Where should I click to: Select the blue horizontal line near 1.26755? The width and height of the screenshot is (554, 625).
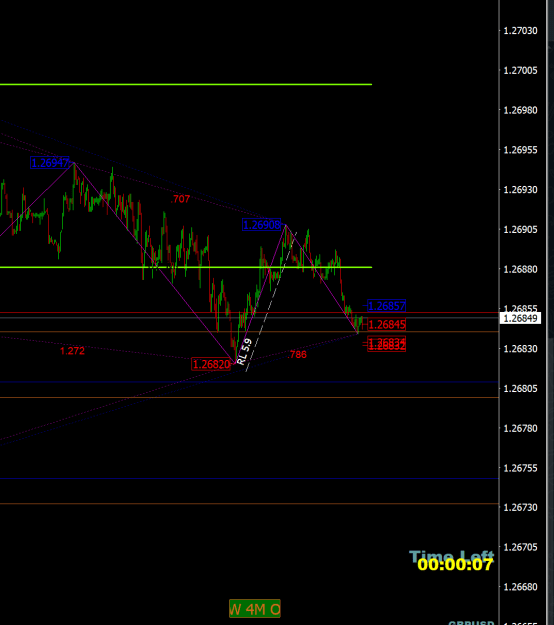[x=249, y=478]
